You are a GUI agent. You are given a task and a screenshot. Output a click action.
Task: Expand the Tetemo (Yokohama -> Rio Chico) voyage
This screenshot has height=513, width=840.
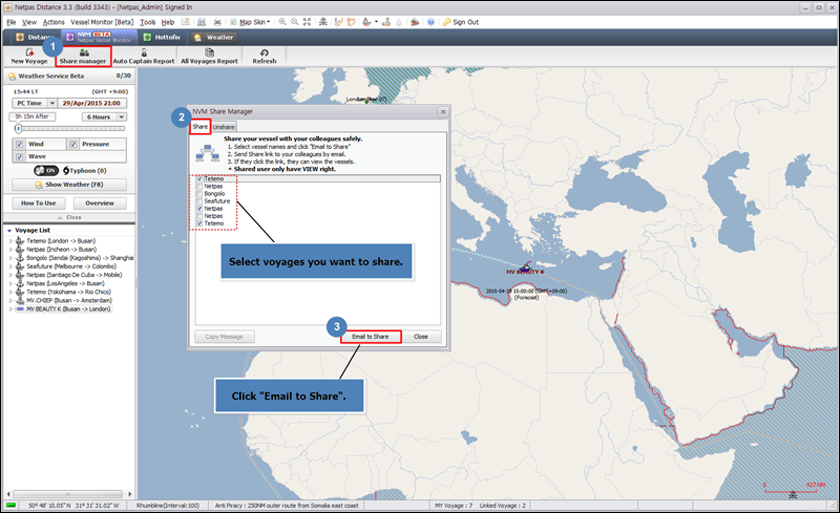tap(10, 292)
